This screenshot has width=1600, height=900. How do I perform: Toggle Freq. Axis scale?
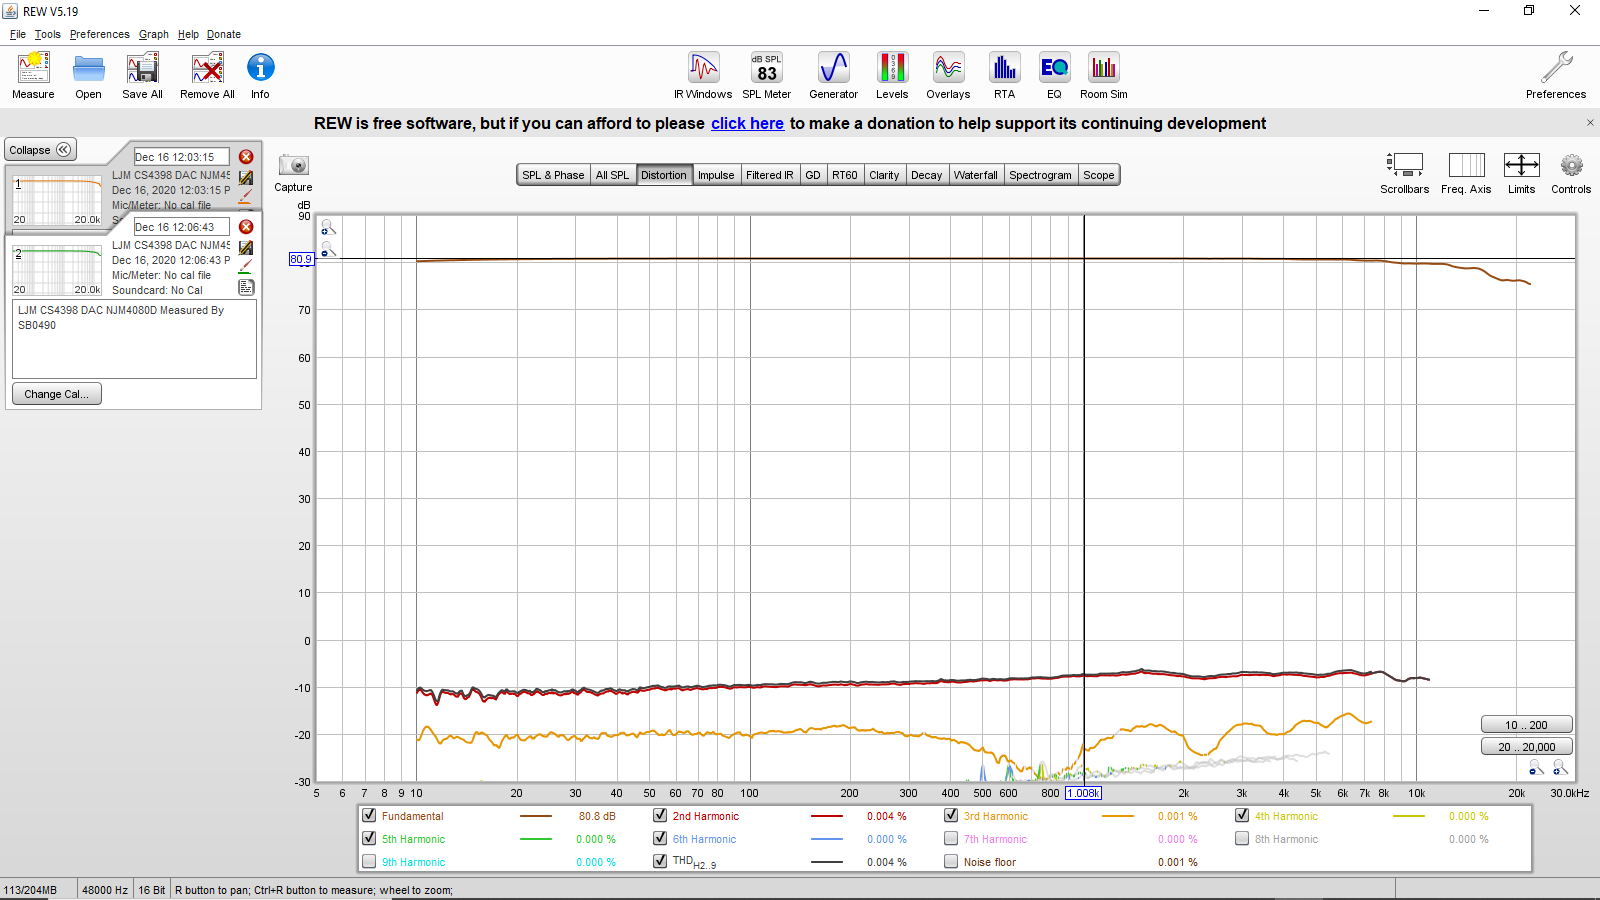tap(1466, 173)
